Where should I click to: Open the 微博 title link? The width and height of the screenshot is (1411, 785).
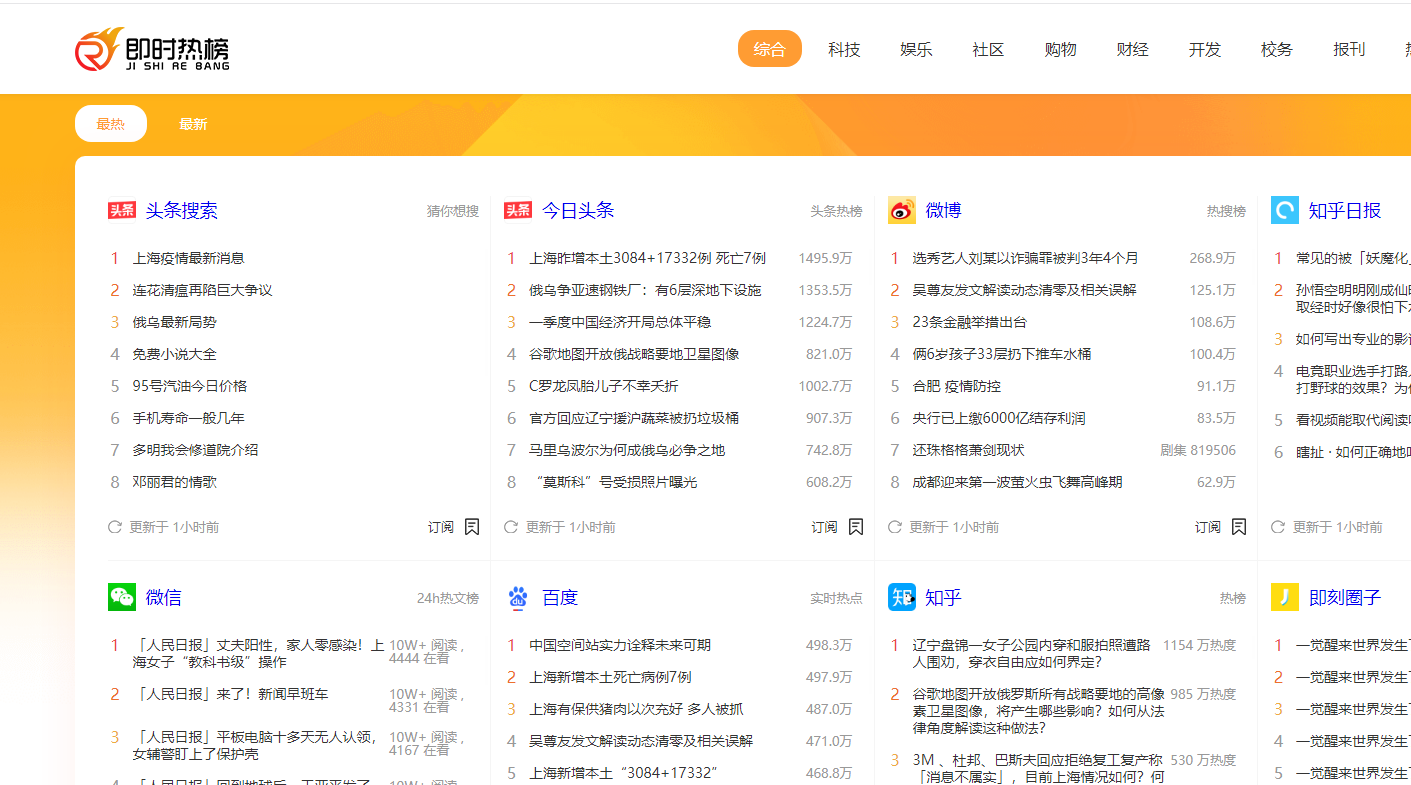[943, 210]
